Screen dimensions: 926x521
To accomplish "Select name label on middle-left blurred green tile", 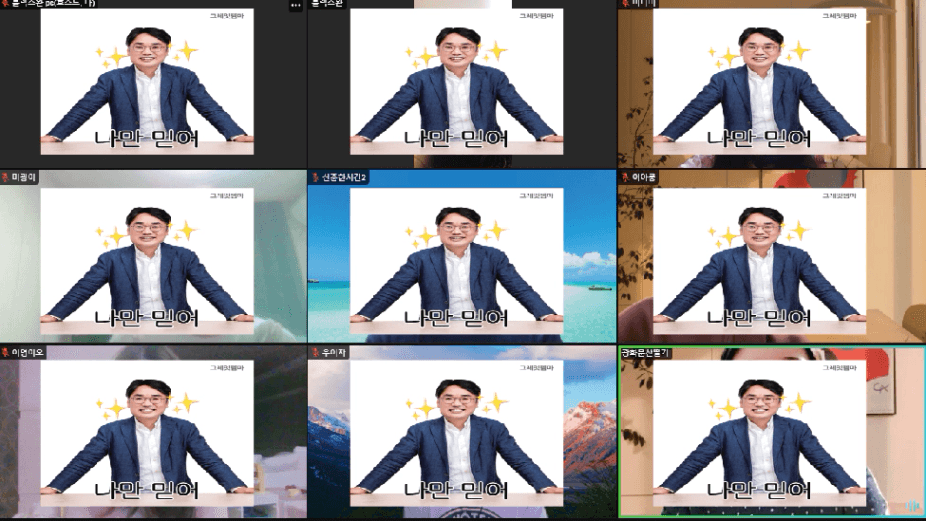I will pyautogui.click(x=24, y=177).
